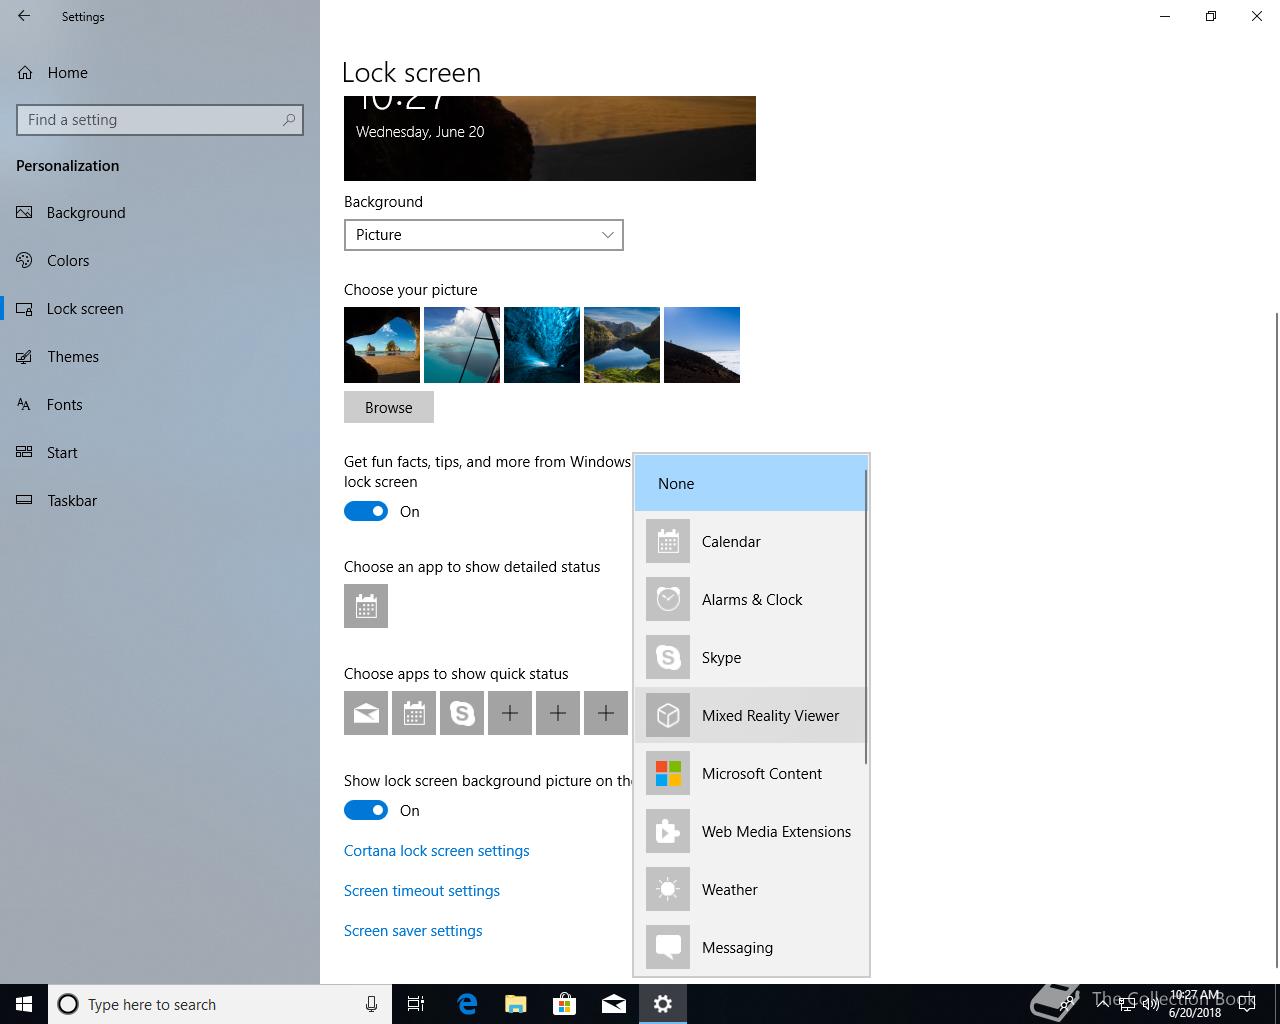This screenshot has height=1024, width=1280.
Task: Select Alarms & Clock in app list
Action: tap(750, 600)
